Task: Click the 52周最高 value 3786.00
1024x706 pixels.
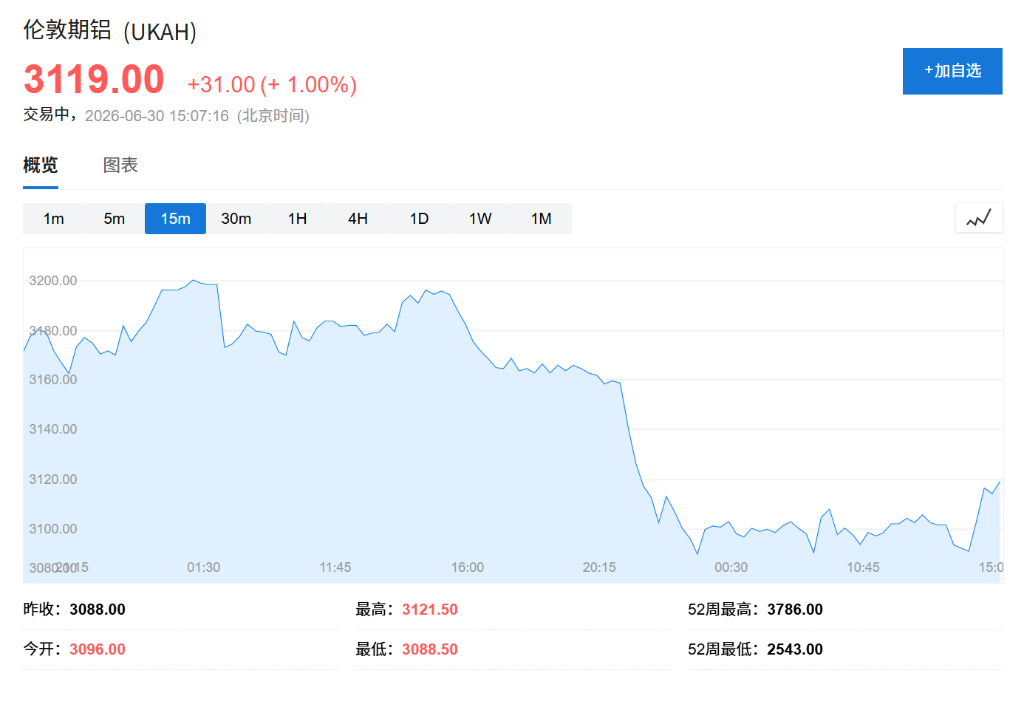Action: click(795, 609)
